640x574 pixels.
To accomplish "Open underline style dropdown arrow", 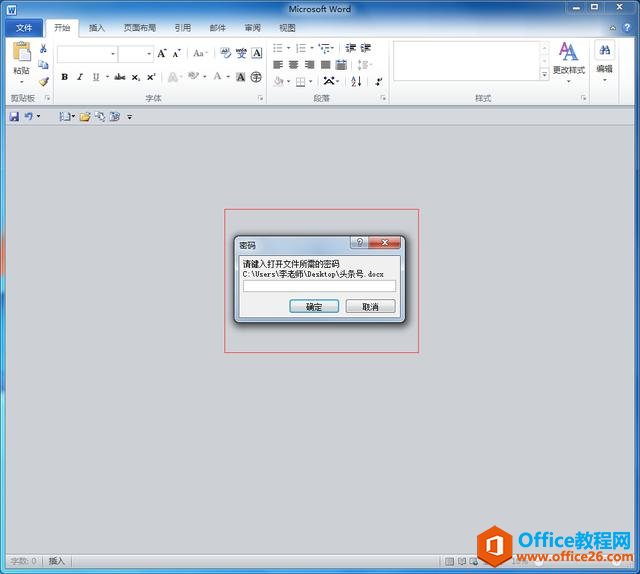I will (x=107, y=77).
